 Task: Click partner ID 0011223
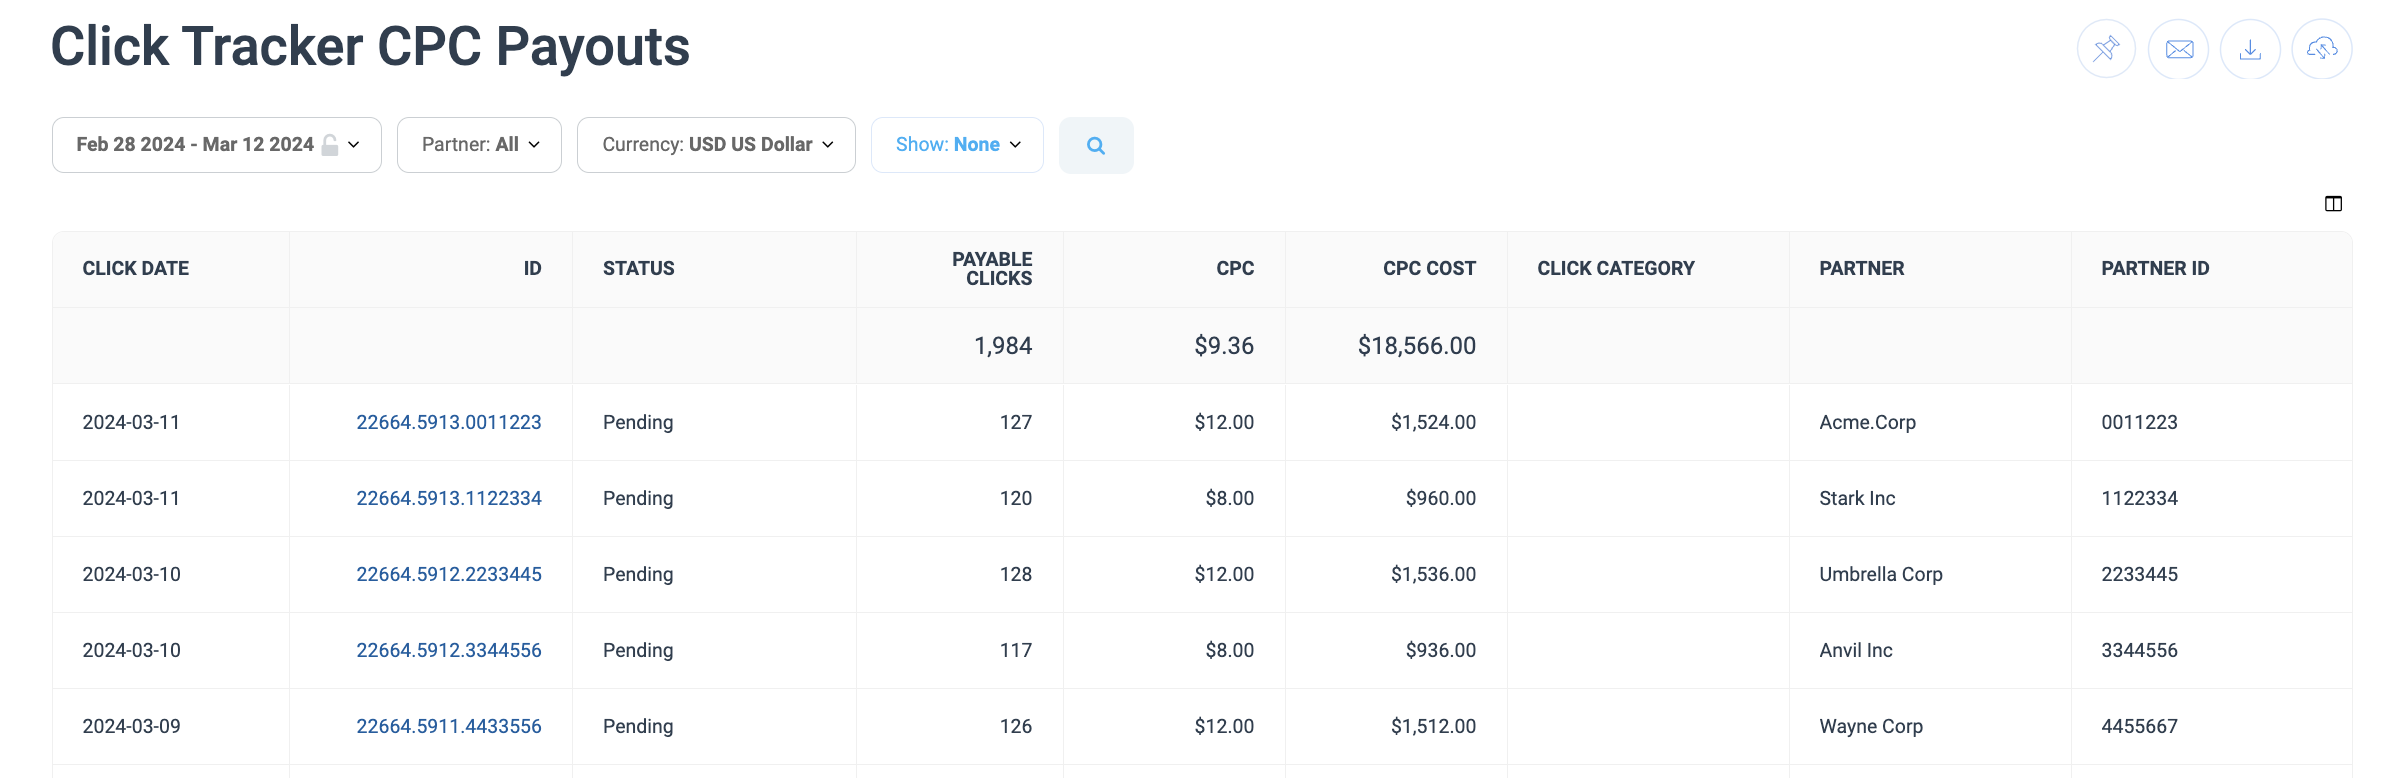[x=2139, y=422]
